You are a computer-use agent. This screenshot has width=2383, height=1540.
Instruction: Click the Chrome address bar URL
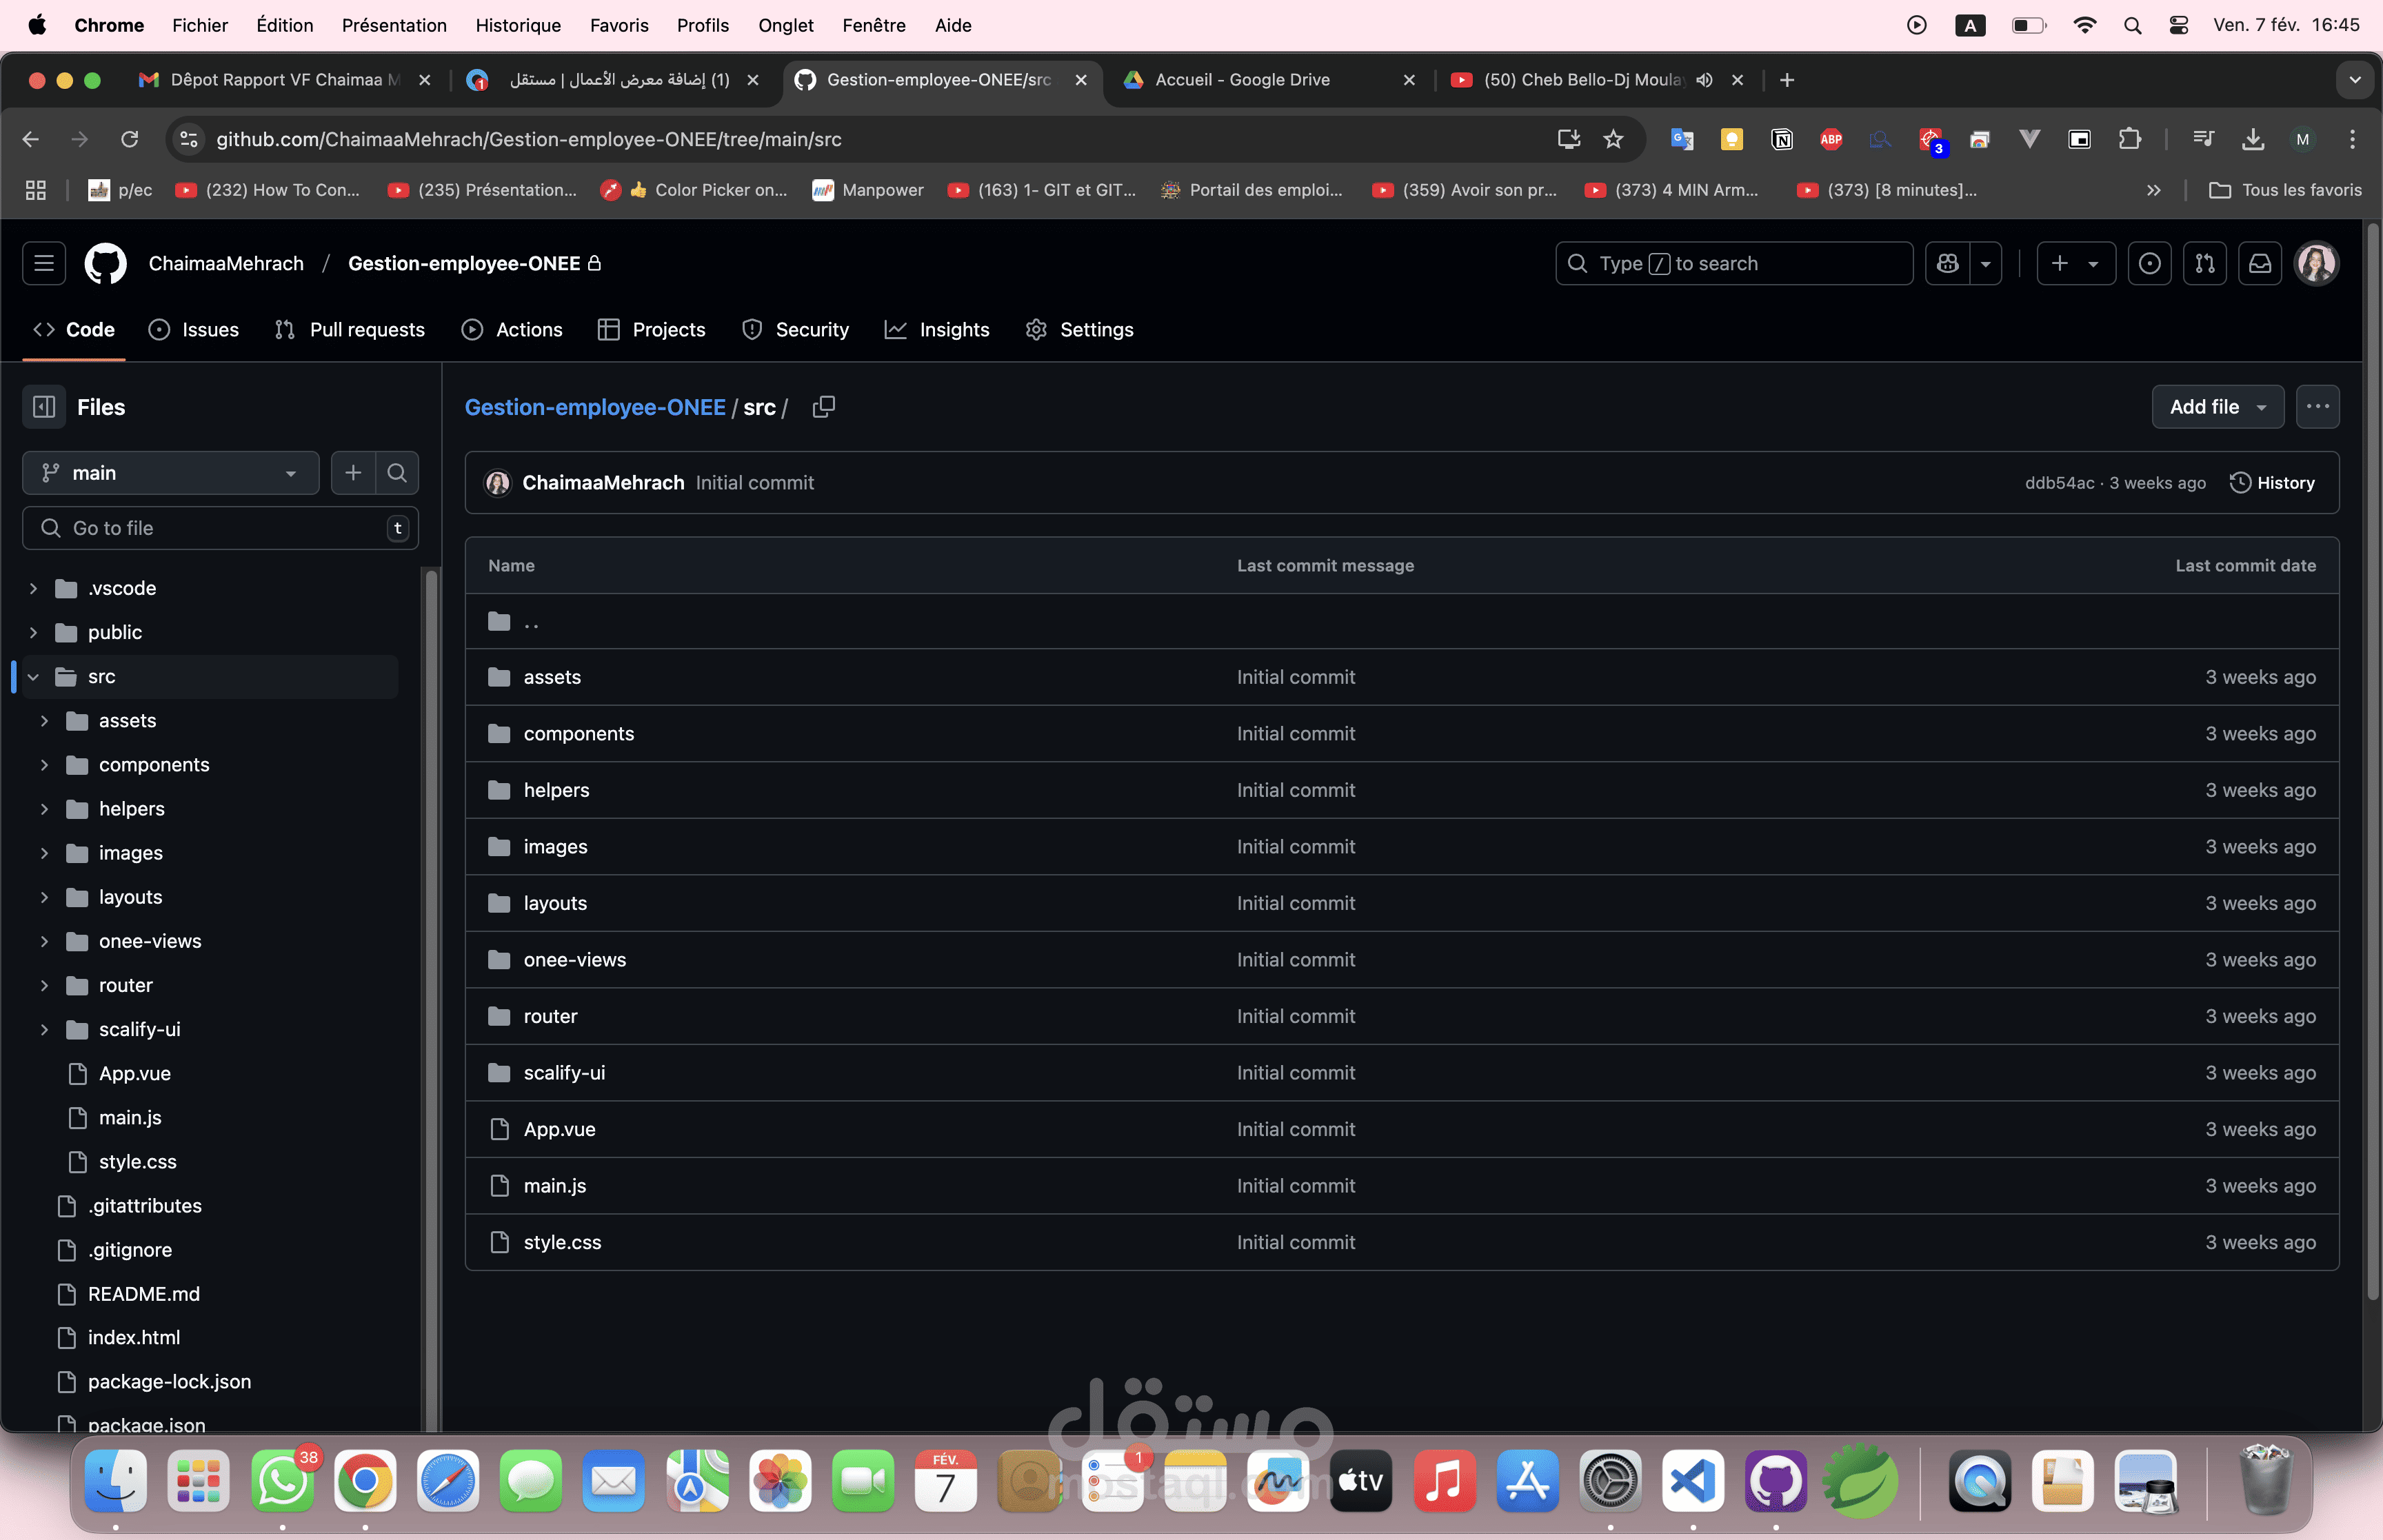click(529, 139)
